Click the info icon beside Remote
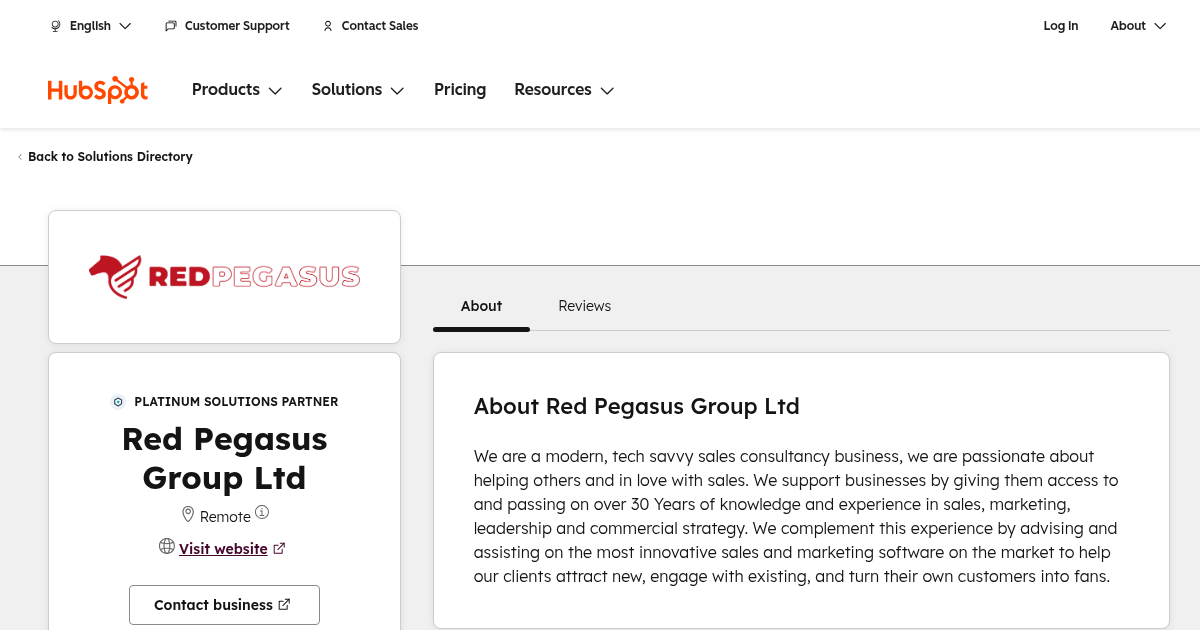Screen dimensions: 1200x630 tap(262, 512)
